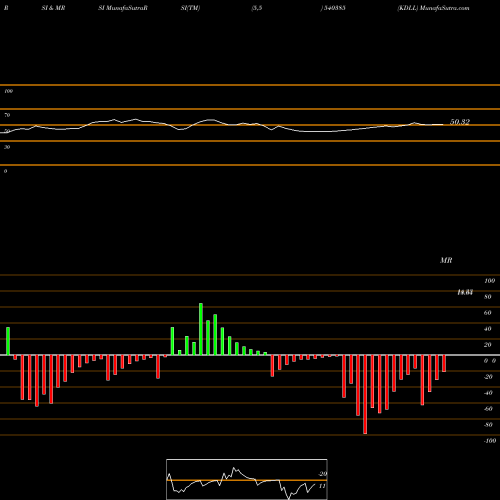Click the MR axis label -20
Viewport: 500px width, 500px height.
tap(488, 377)
